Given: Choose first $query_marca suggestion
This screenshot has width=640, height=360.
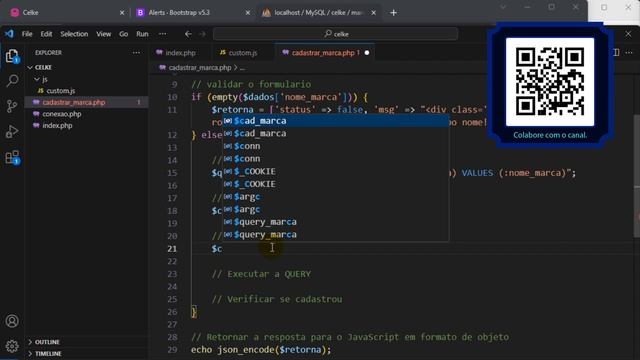Looking at the screenshot, I should 335,222.
